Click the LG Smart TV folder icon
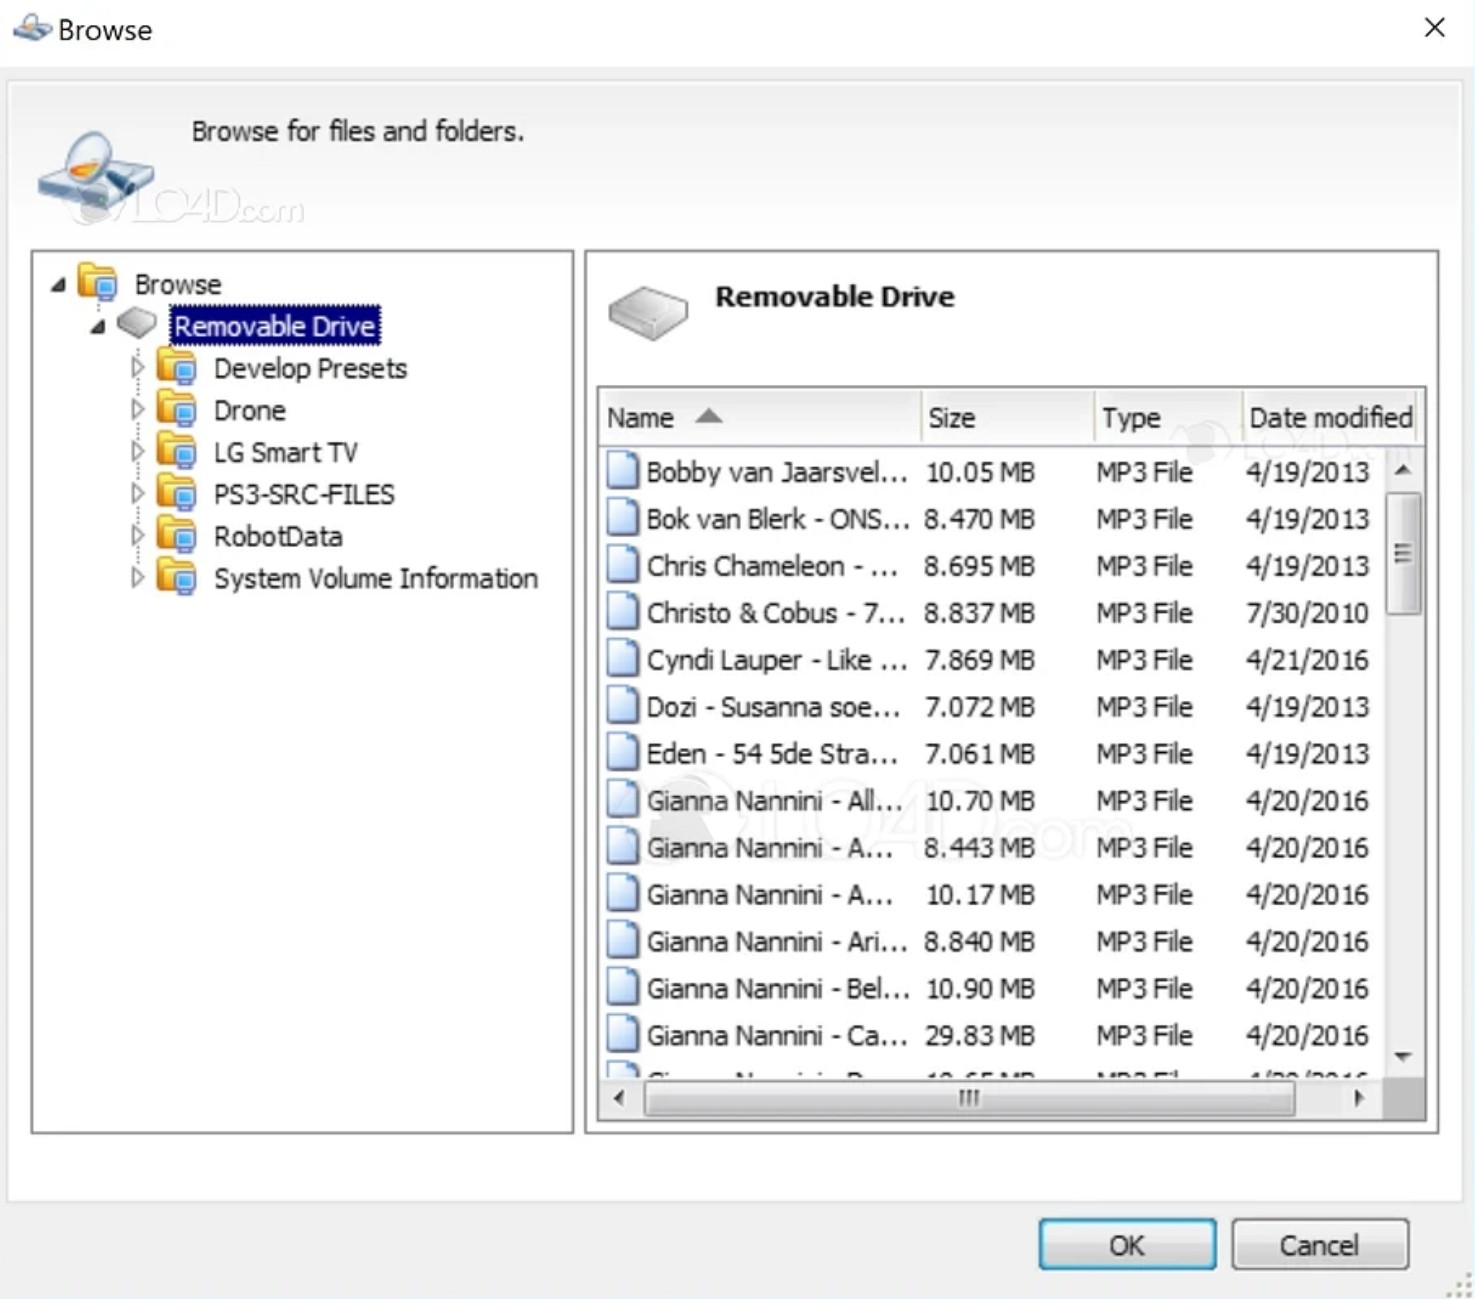Image resolution: width=1475 pixels, height=1299 pixels. pyautogui.click(x=177, y=451)
